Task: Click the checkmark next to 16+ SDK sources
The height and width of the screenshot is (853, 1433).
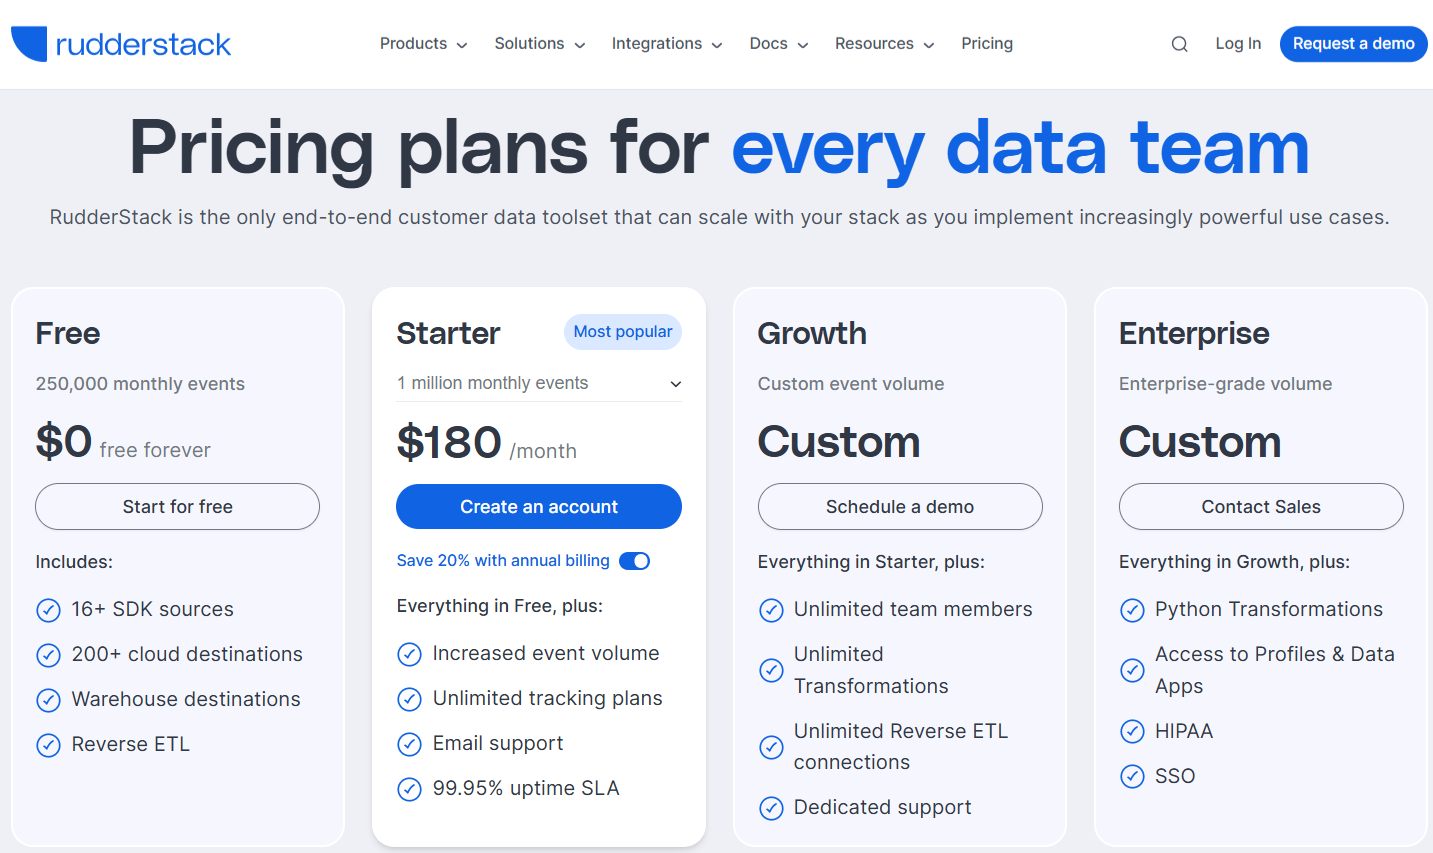Action: point(49,609)
